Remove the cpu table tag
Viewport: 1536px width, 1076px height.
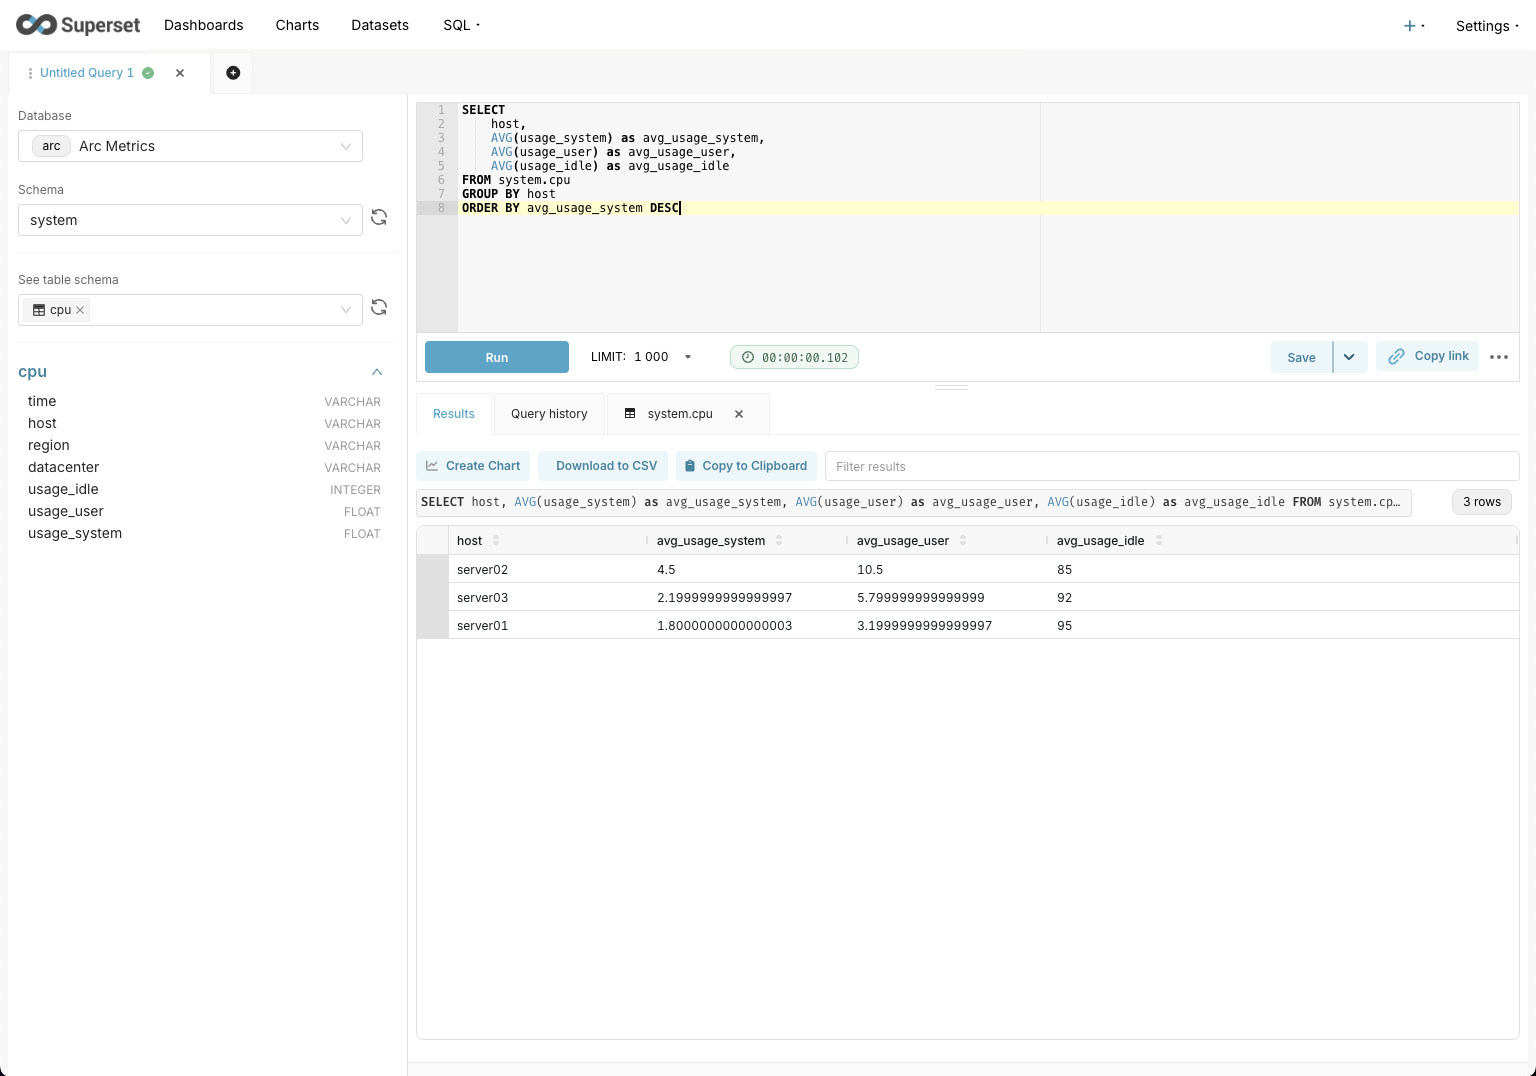[80, 310]
